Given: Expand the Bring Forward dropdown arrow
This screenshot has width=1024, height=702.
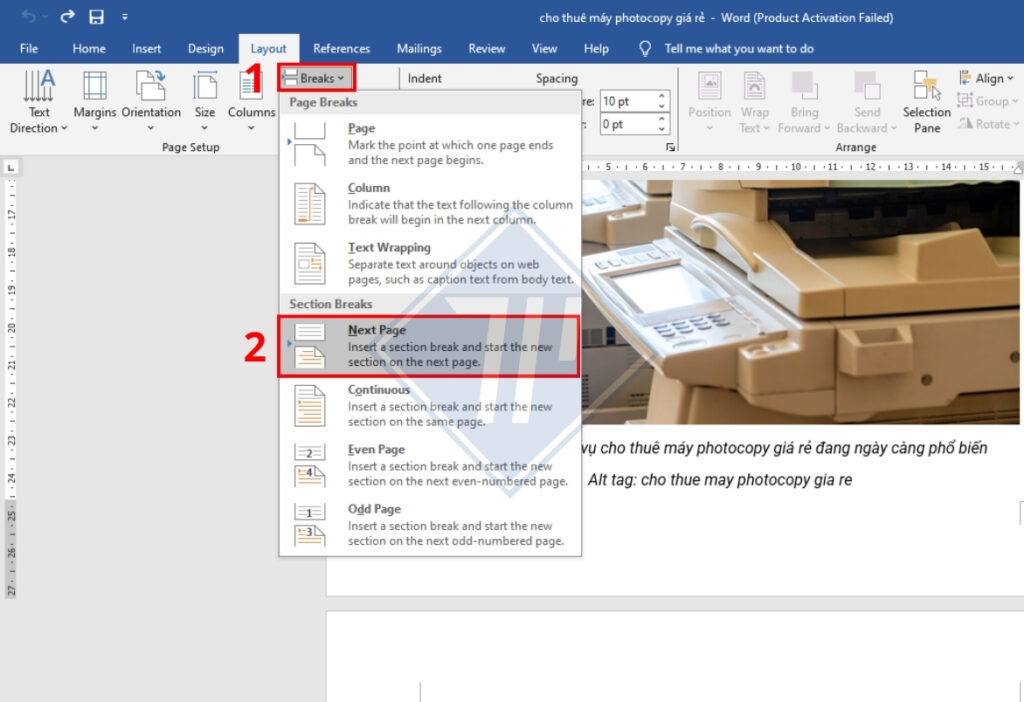Looking at the screenshot, I should pyautogui.click(x=827, y=129).
